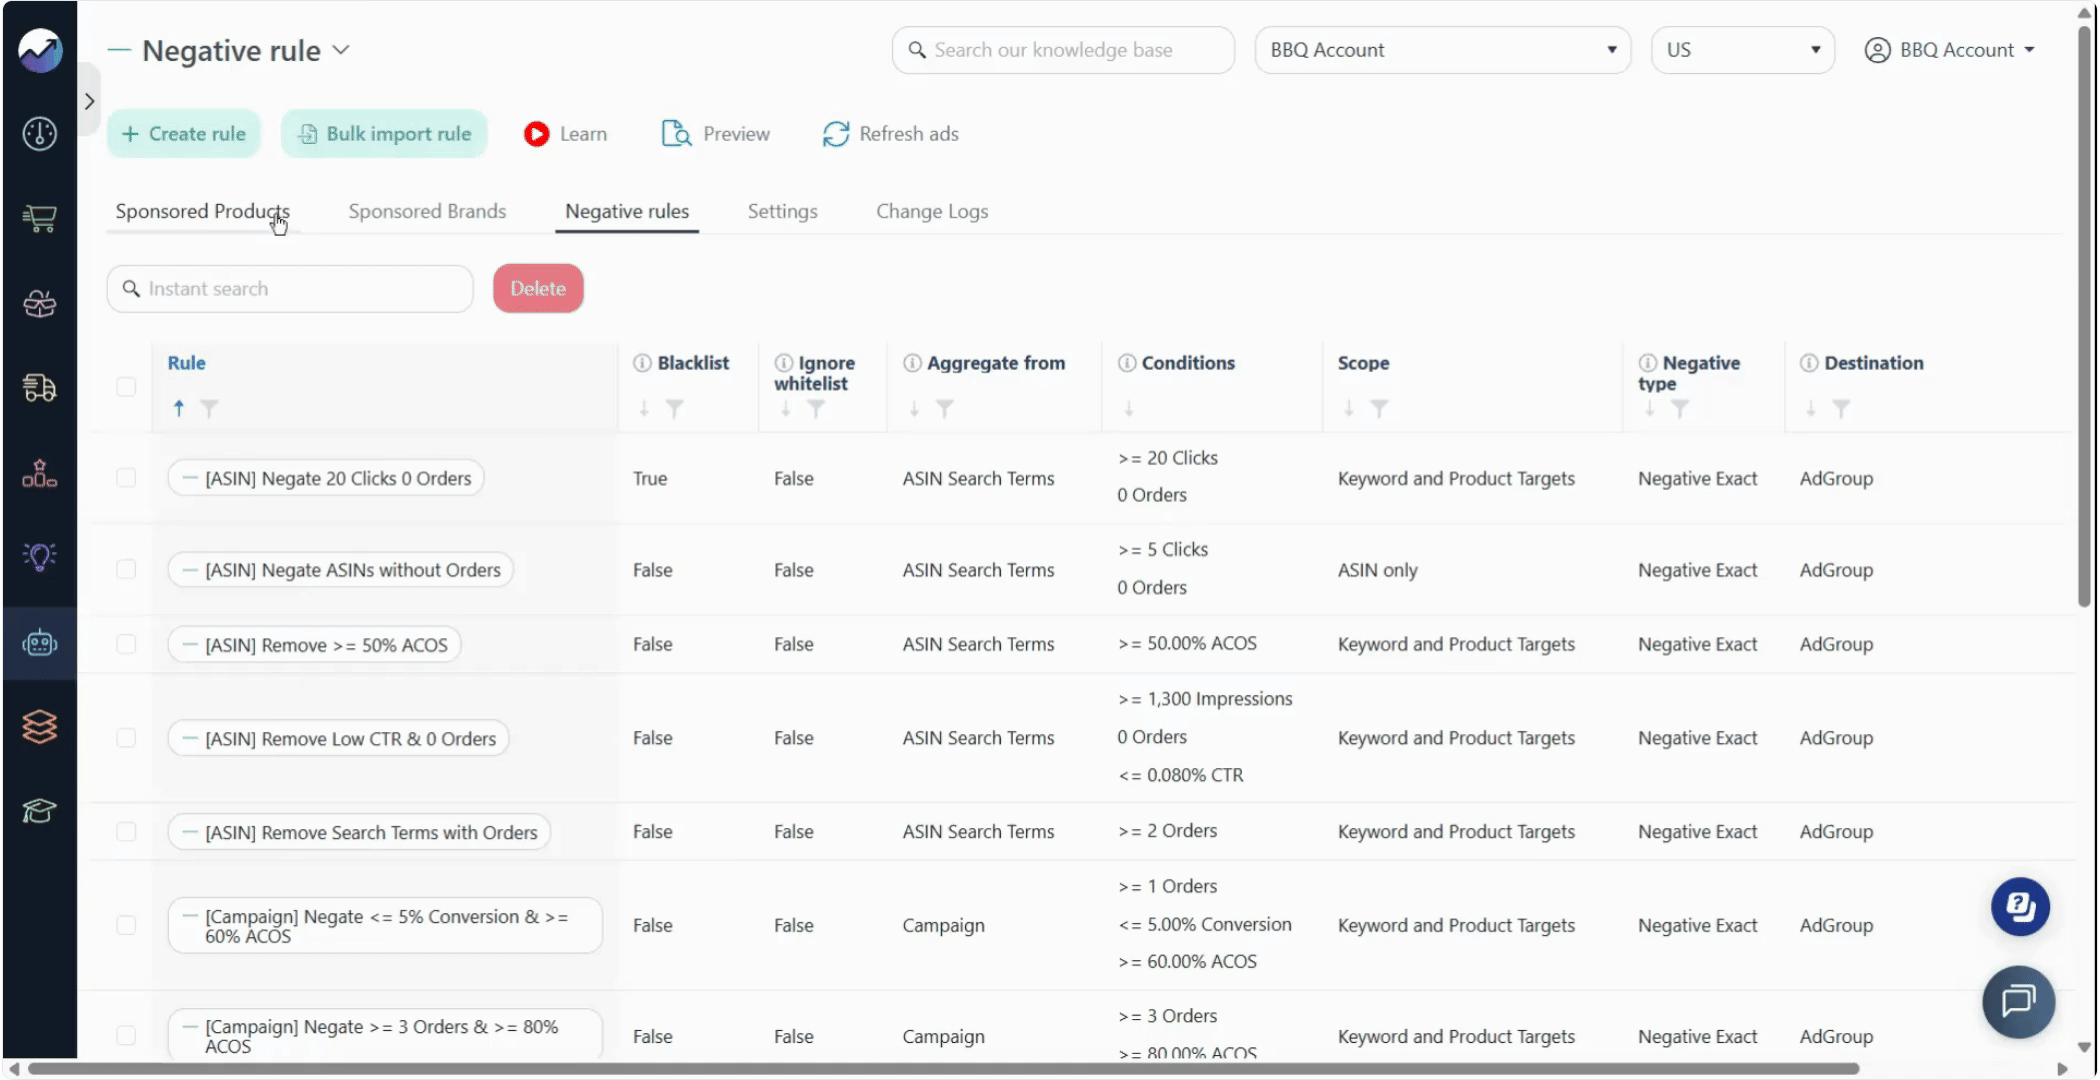Open the robot automation sidebar icon
This screenshot has height=1080, width=2100.
[40, 643]
